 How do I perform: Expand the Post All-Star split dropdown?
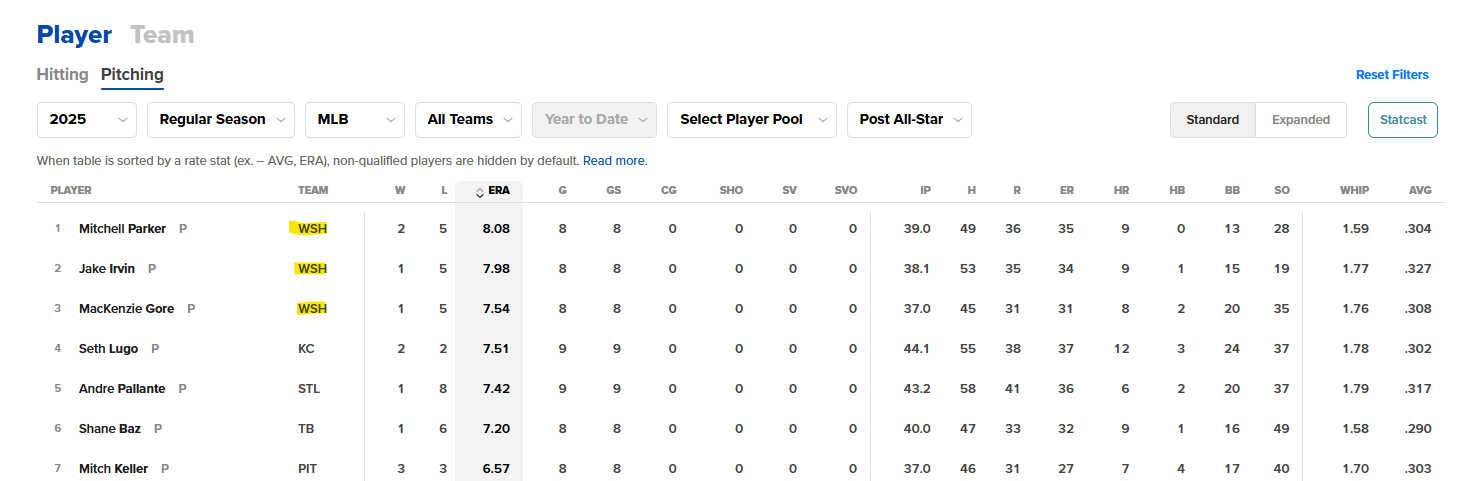909,119
